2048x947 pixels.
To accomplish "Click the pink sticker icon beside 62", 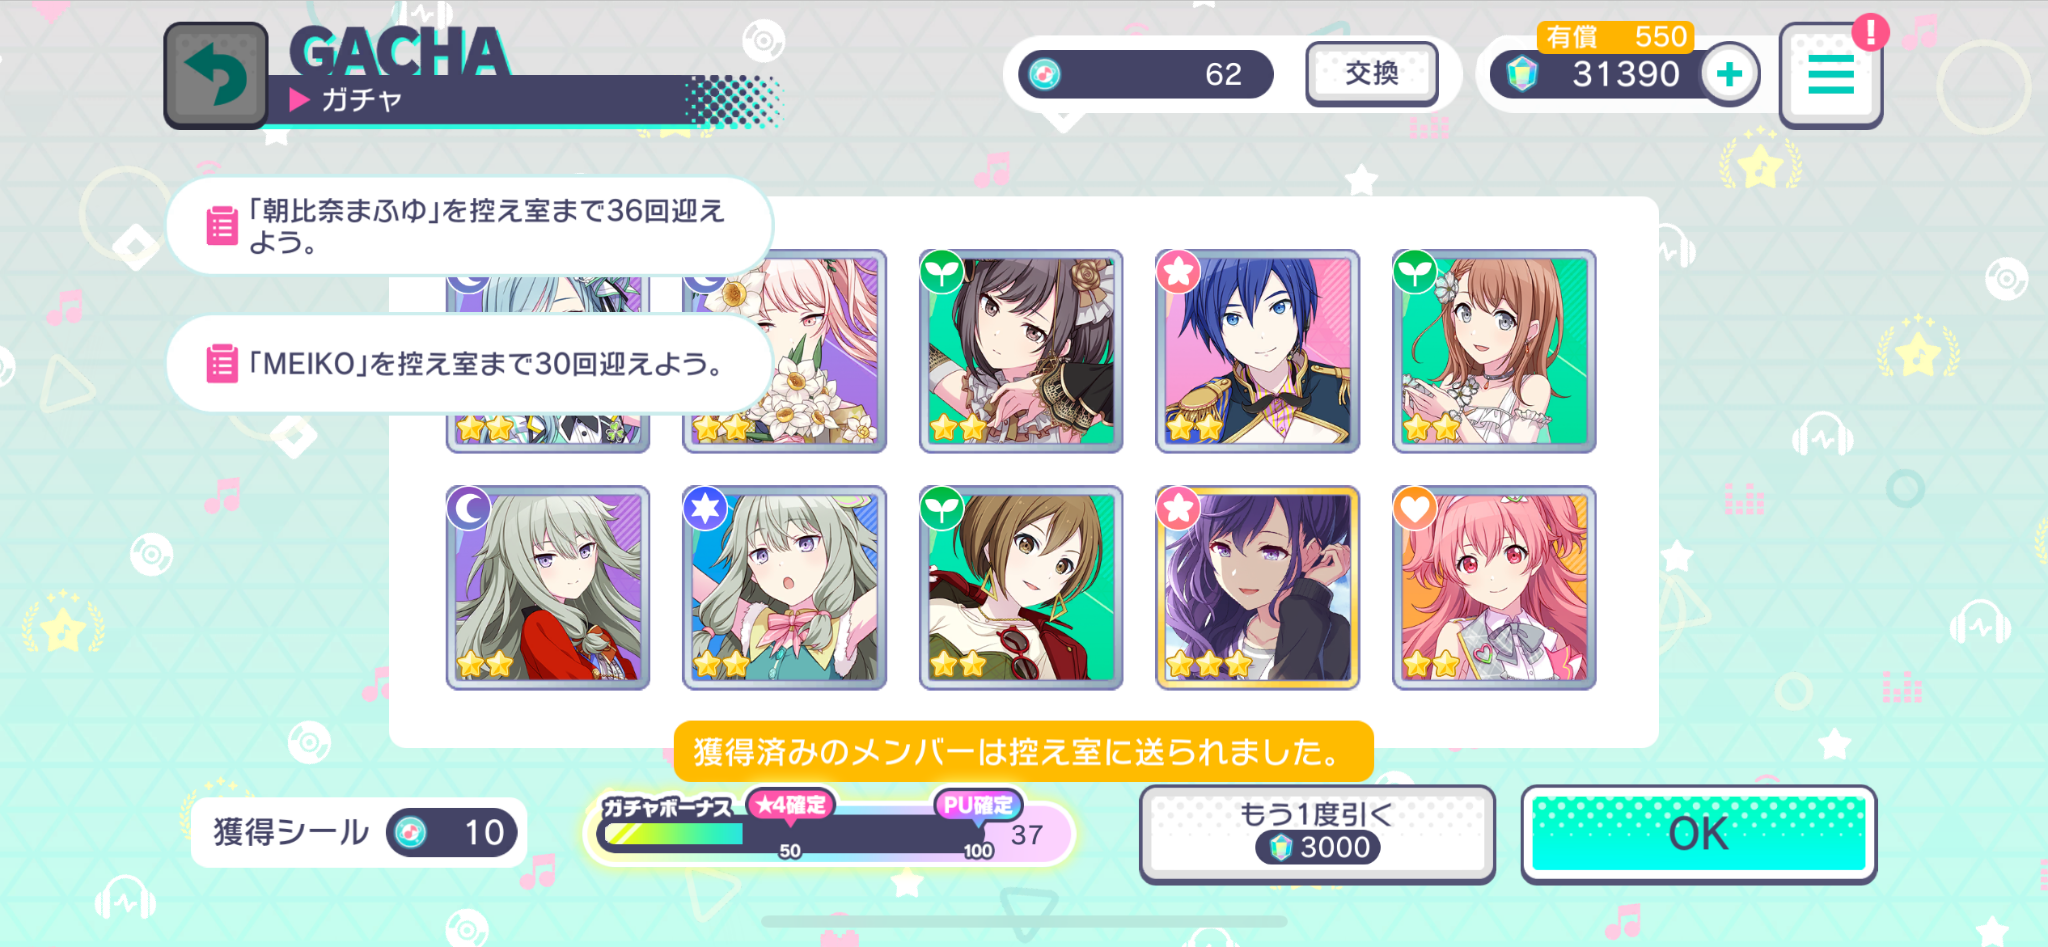I will point(1045,74).
